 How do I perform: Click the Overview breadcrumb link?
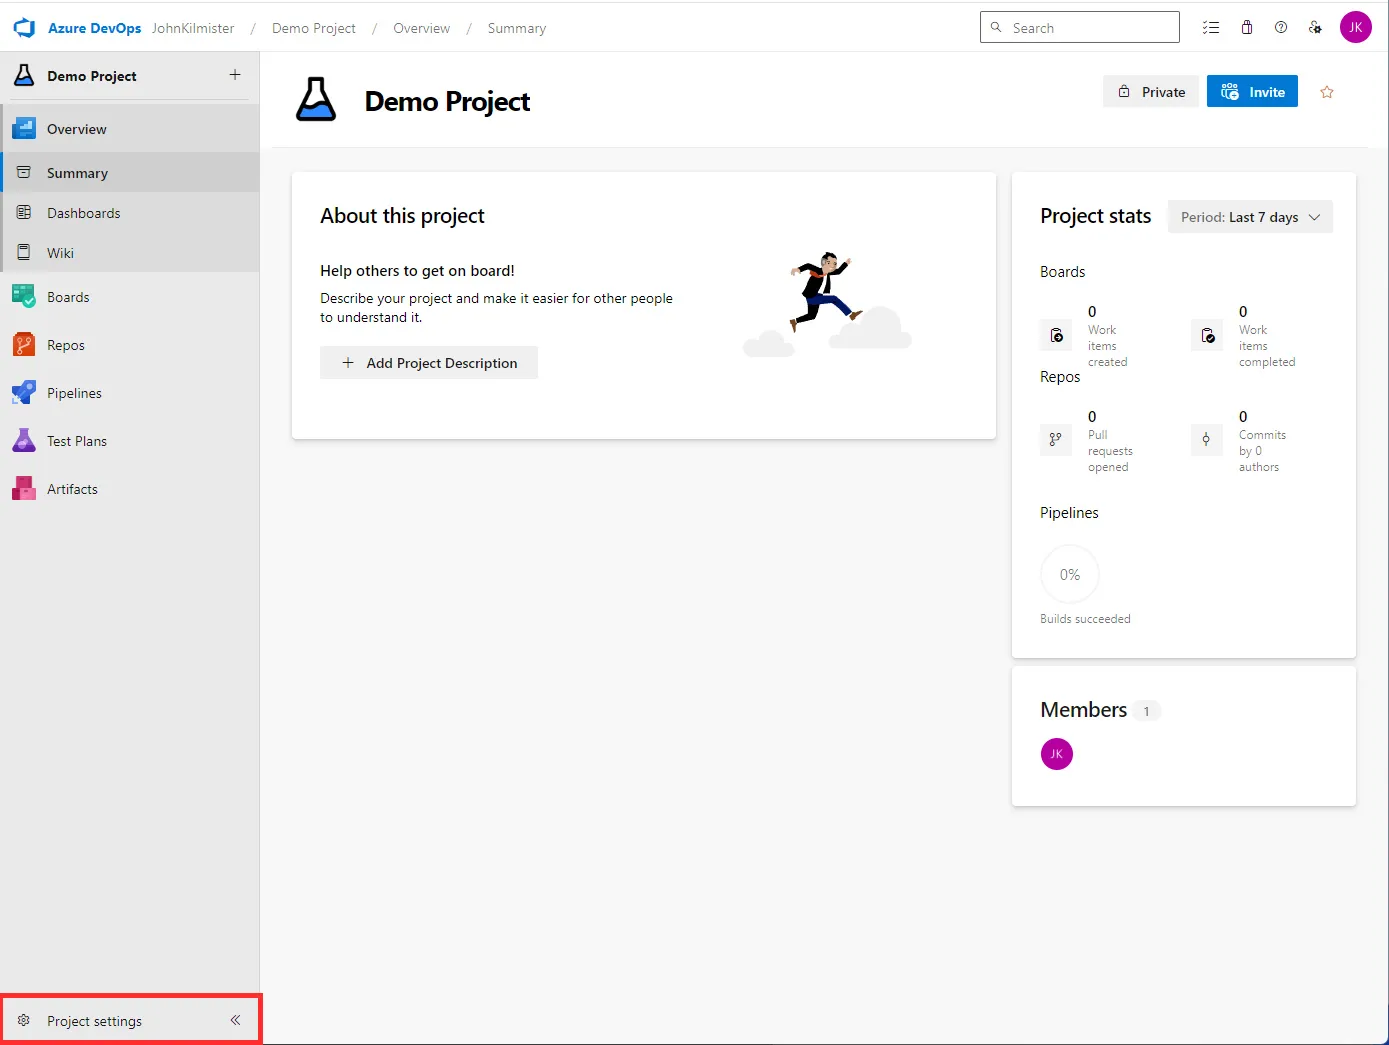421,28
